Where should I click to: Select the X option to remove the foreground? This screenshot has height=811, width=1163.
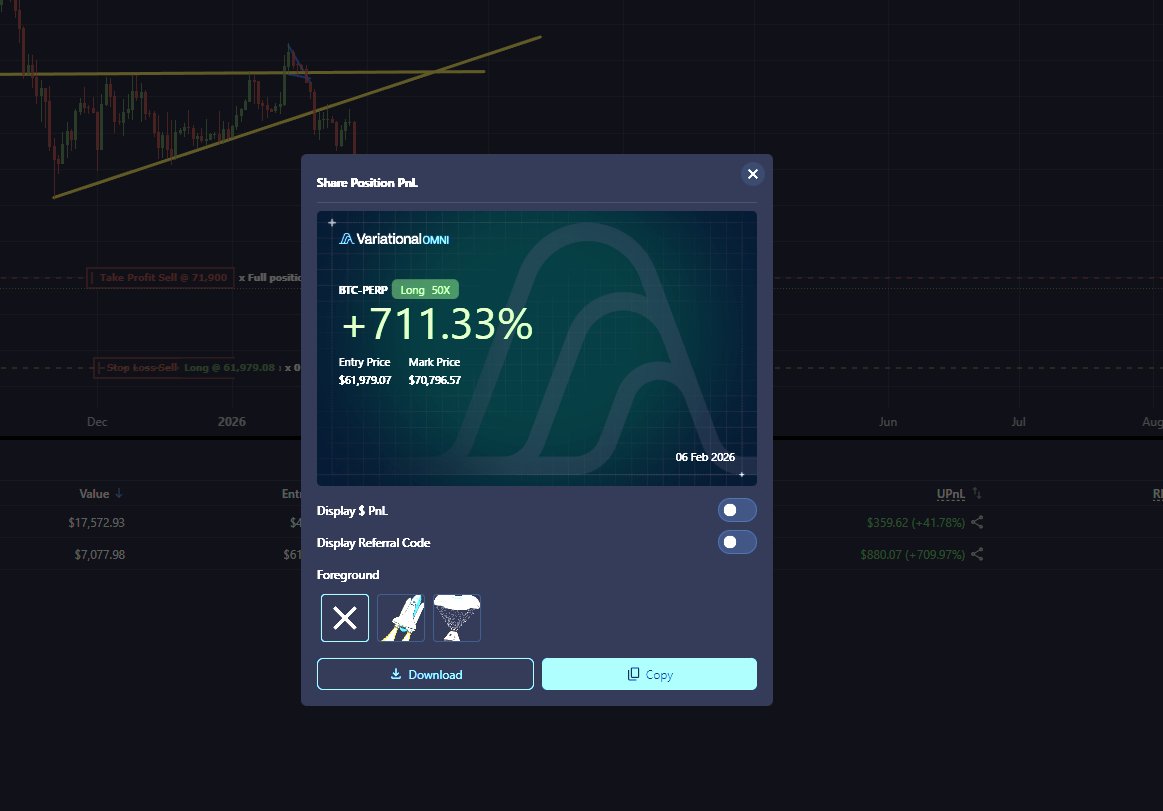344,617
